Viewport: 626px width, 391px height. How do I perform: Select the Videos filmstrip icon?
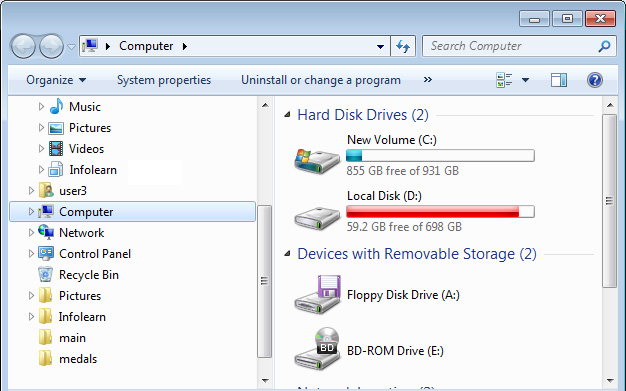point(56,149)
